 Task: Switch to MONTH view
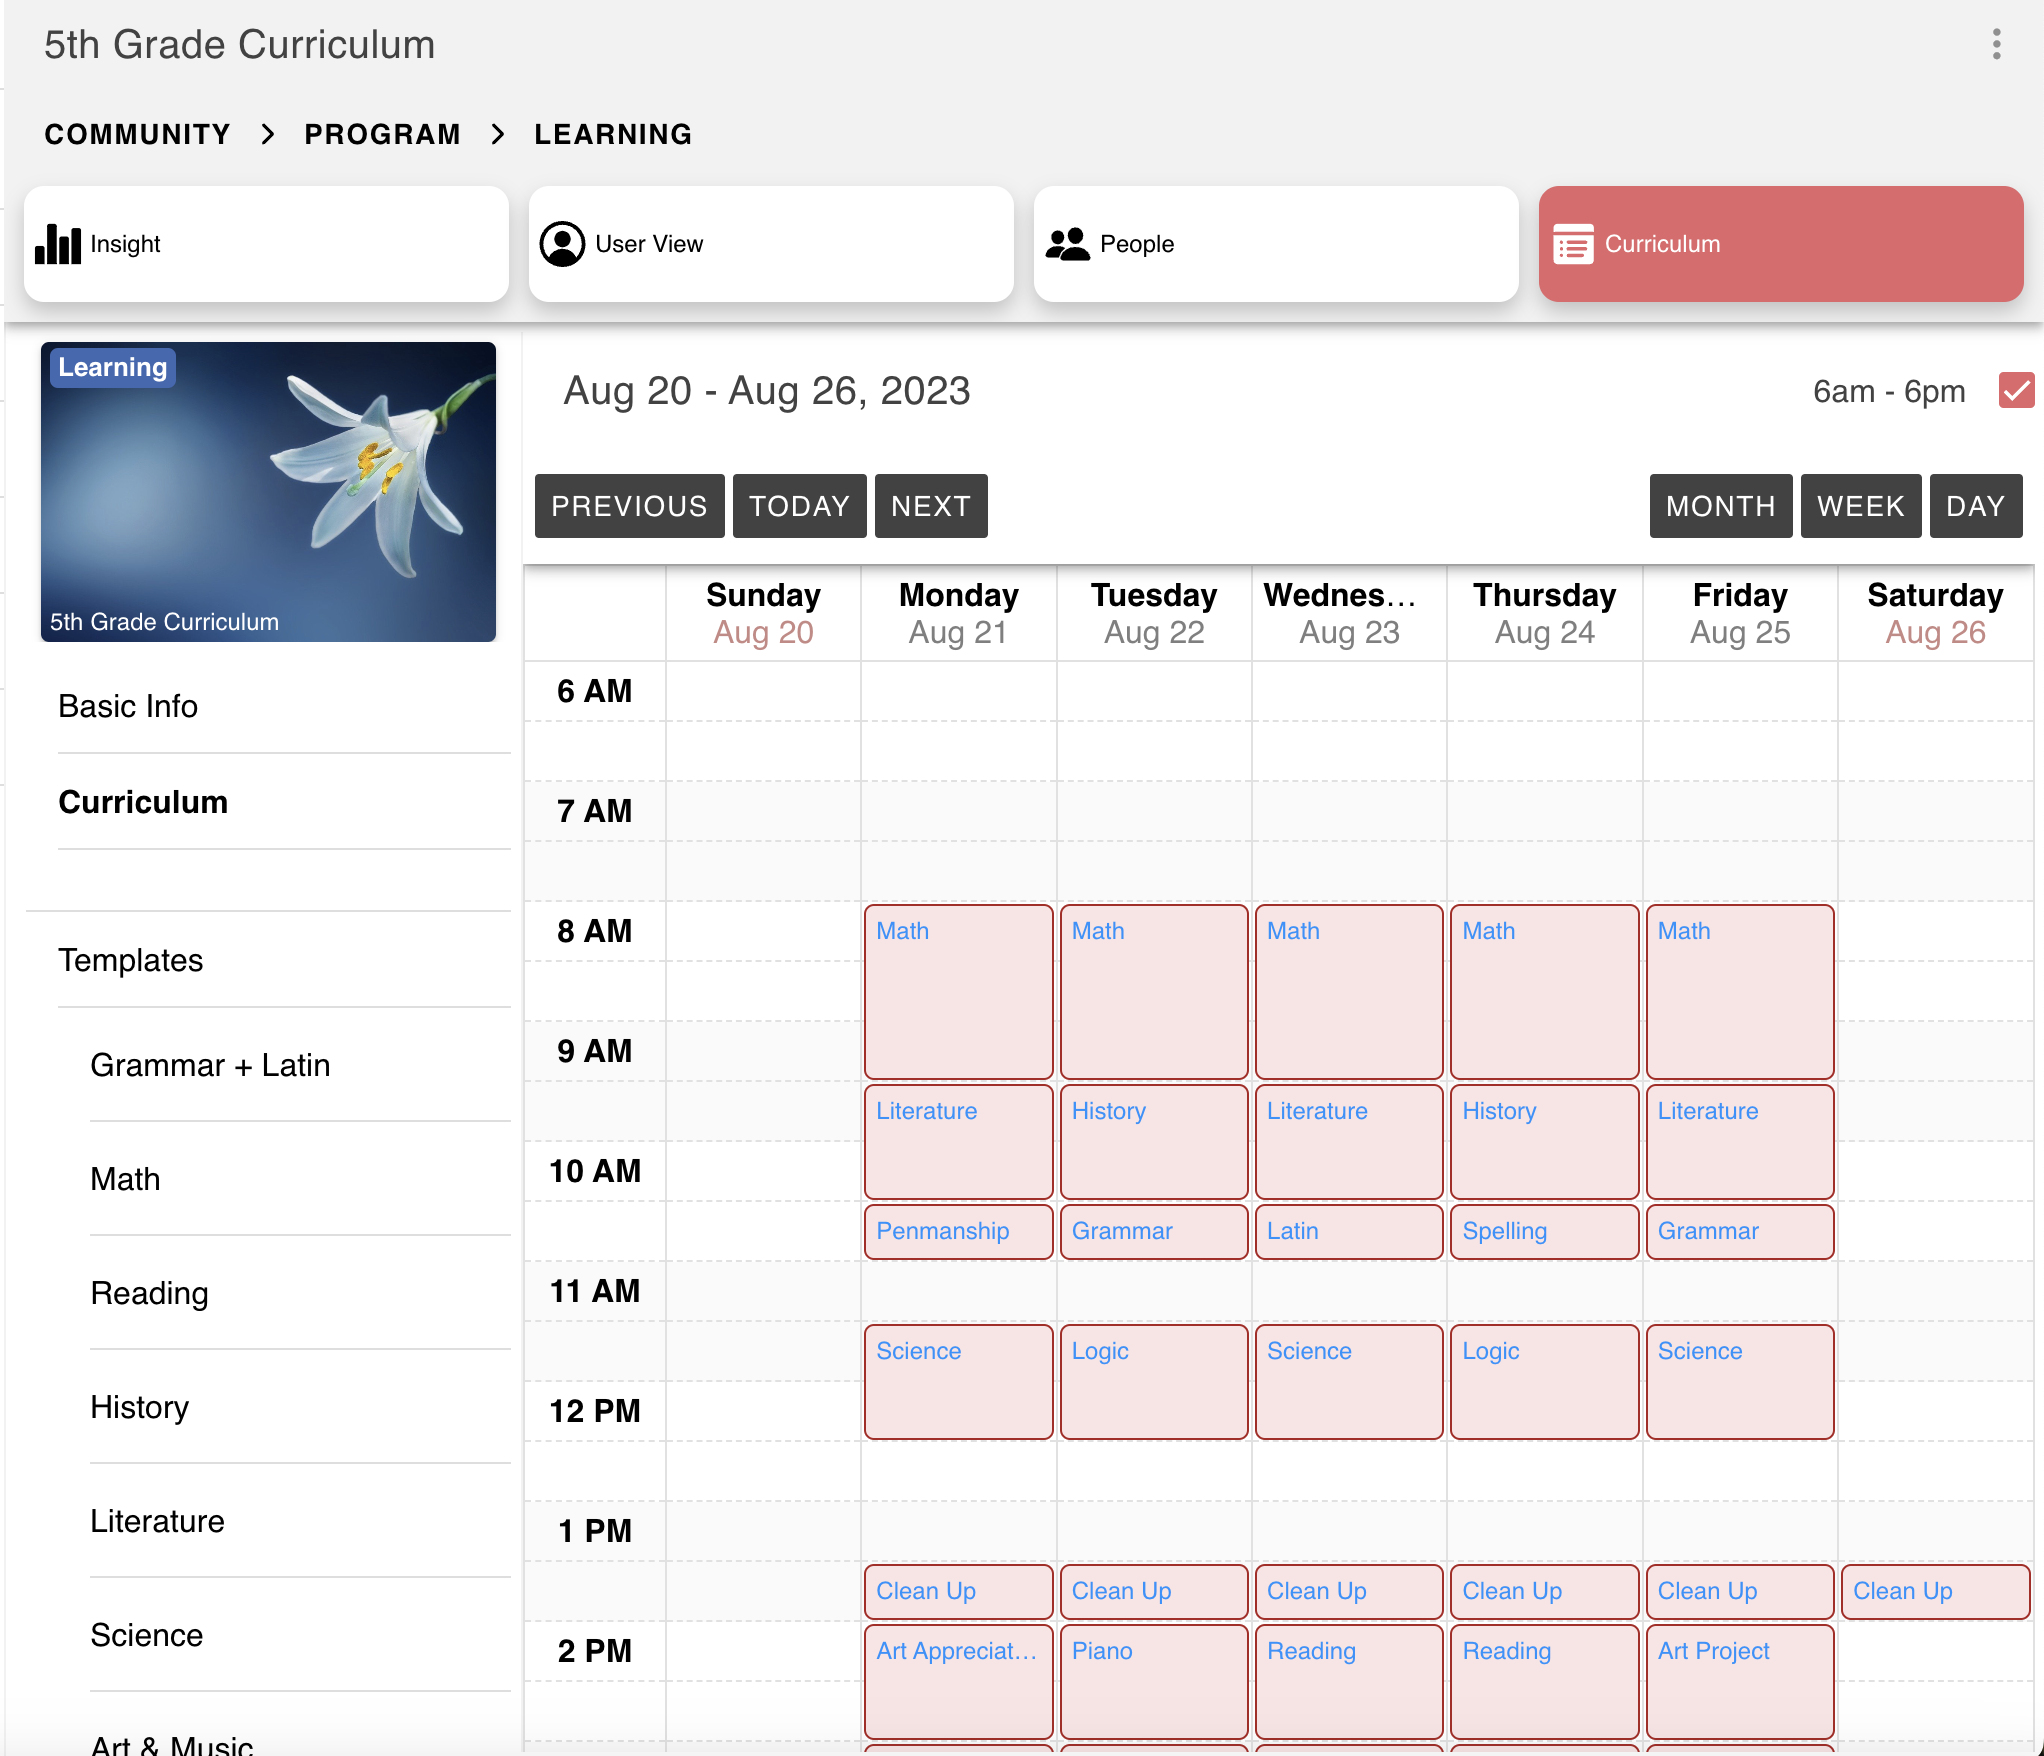pyautogui.click(x=1720, y=506)
